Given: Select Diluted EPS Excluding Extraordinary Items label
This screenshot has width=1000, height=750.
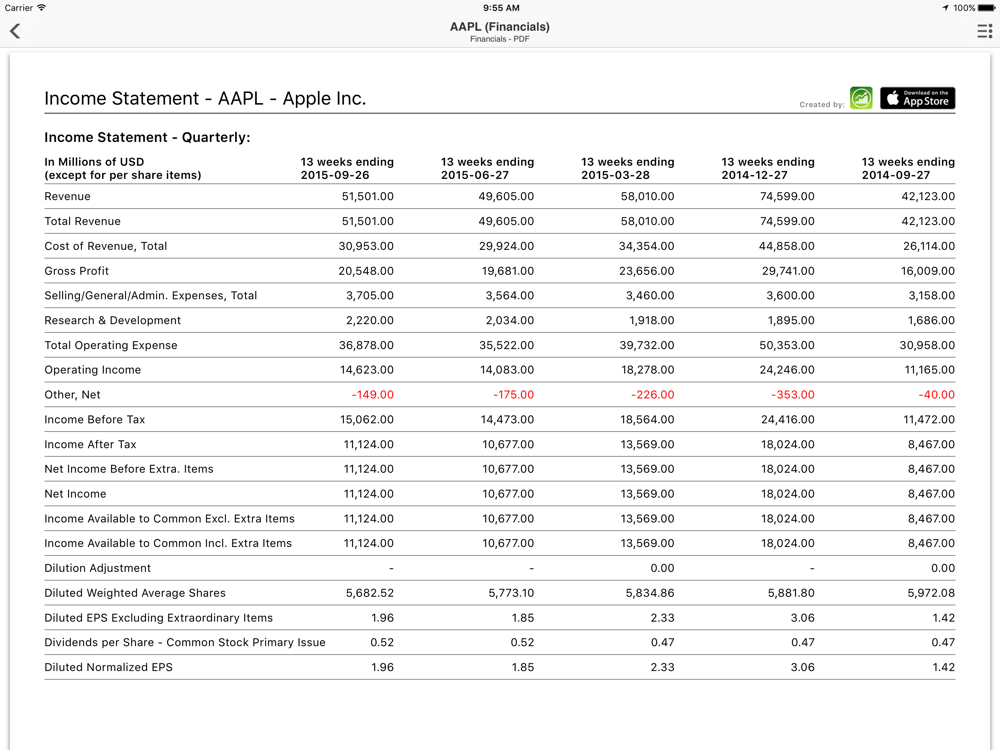Looking at the screenshot, I should pyautogui.click(x=158, y=618).
